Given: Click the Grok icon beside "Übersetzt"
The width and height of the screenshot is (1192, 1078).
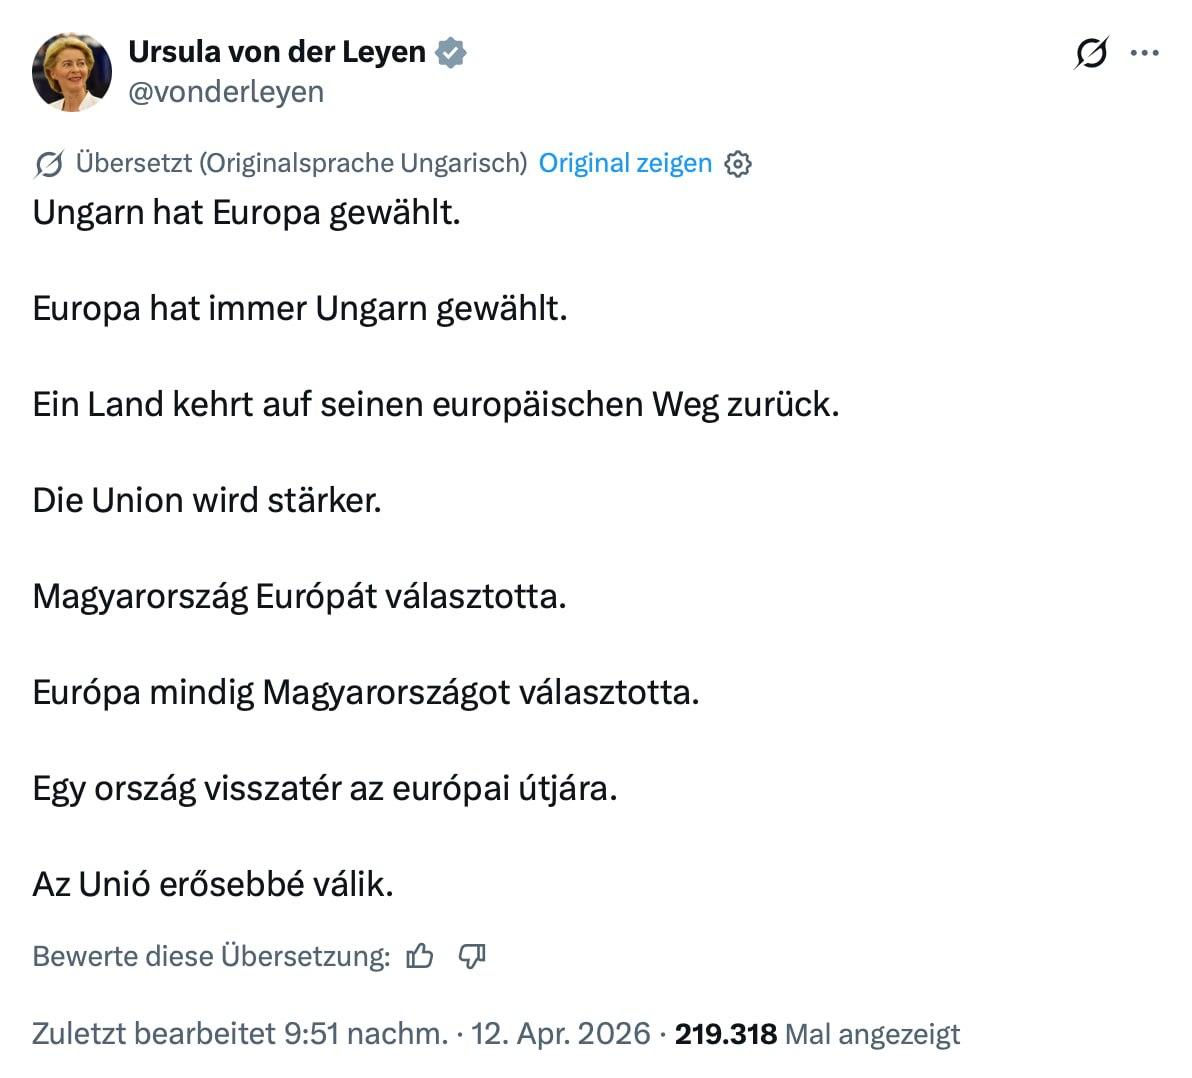Looking at the screenshot, I should coord(49,164).
